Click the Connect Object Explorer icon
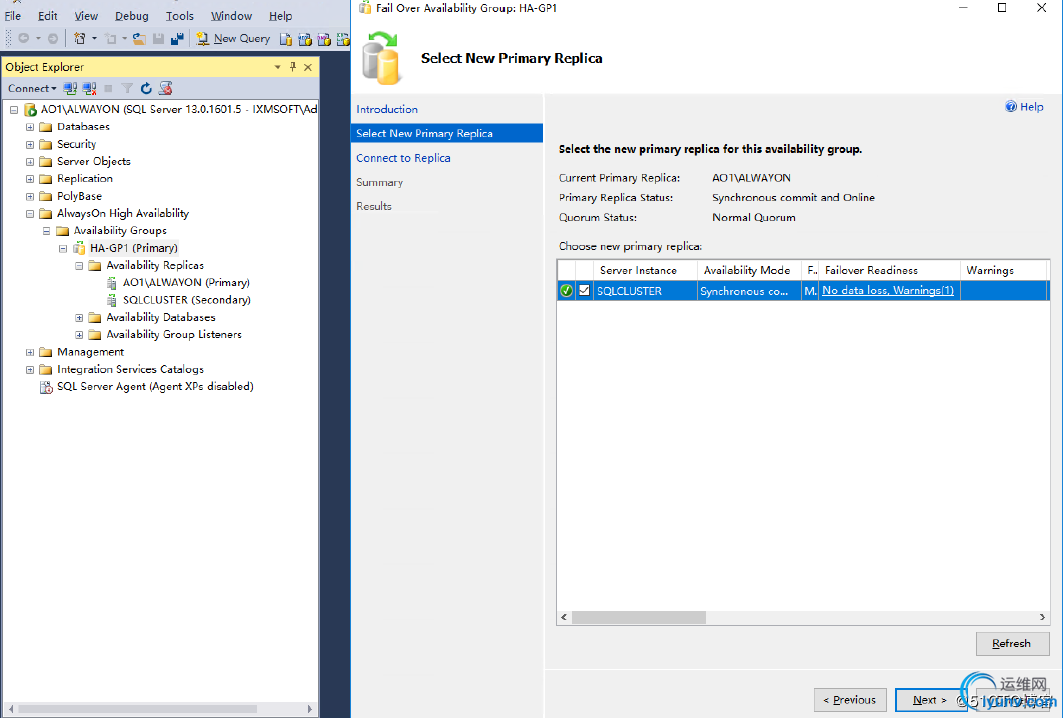The width and height of the screenshot is (1063, 718). [x=70, y=88]
